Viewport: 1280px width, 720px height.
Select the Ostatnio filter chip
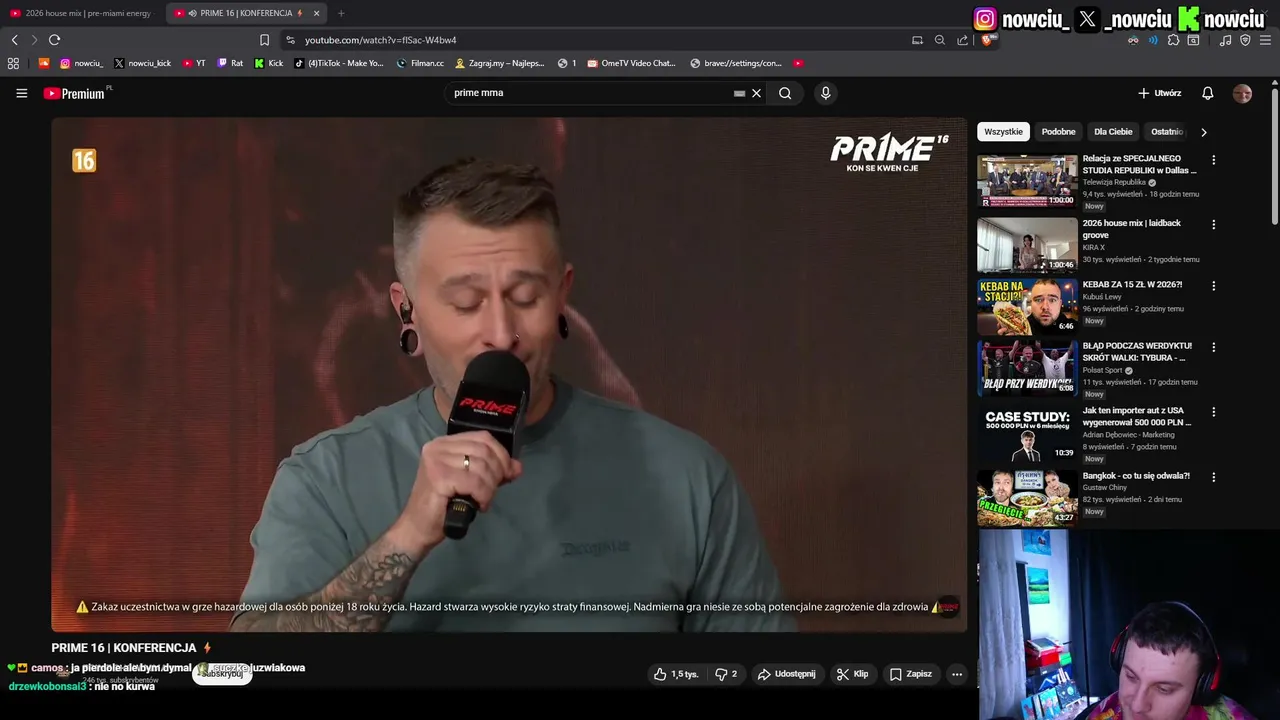tap(1166, 132)
